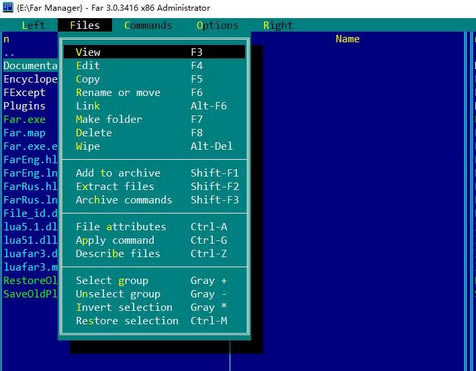The width and height of the screenshot is (476, 371).
Task: Select the Plugins folder row
Action: point(30,106)
